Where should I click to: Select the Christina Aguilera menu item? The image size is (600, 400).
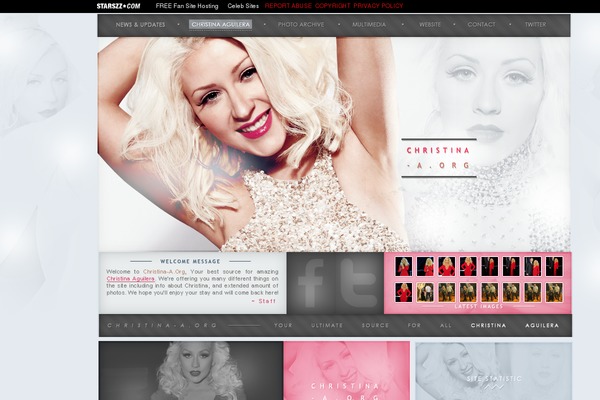click(220, 24)
